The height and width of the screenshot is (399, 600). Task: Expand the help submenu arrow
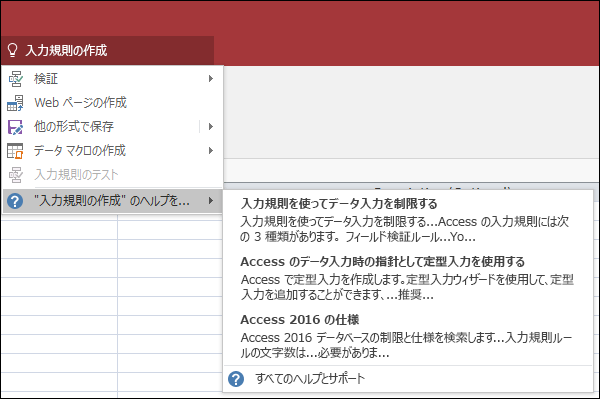pyautogui.click(x=210, y=200)
